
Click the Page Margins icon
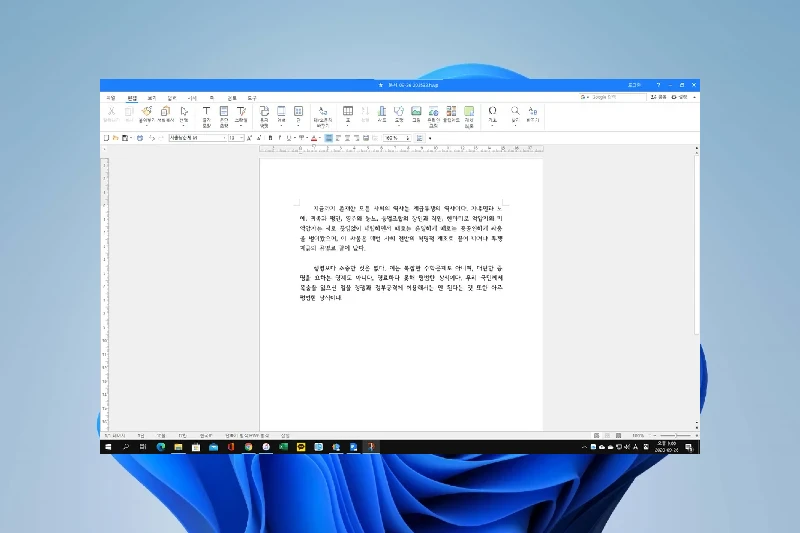pos(281,111)
